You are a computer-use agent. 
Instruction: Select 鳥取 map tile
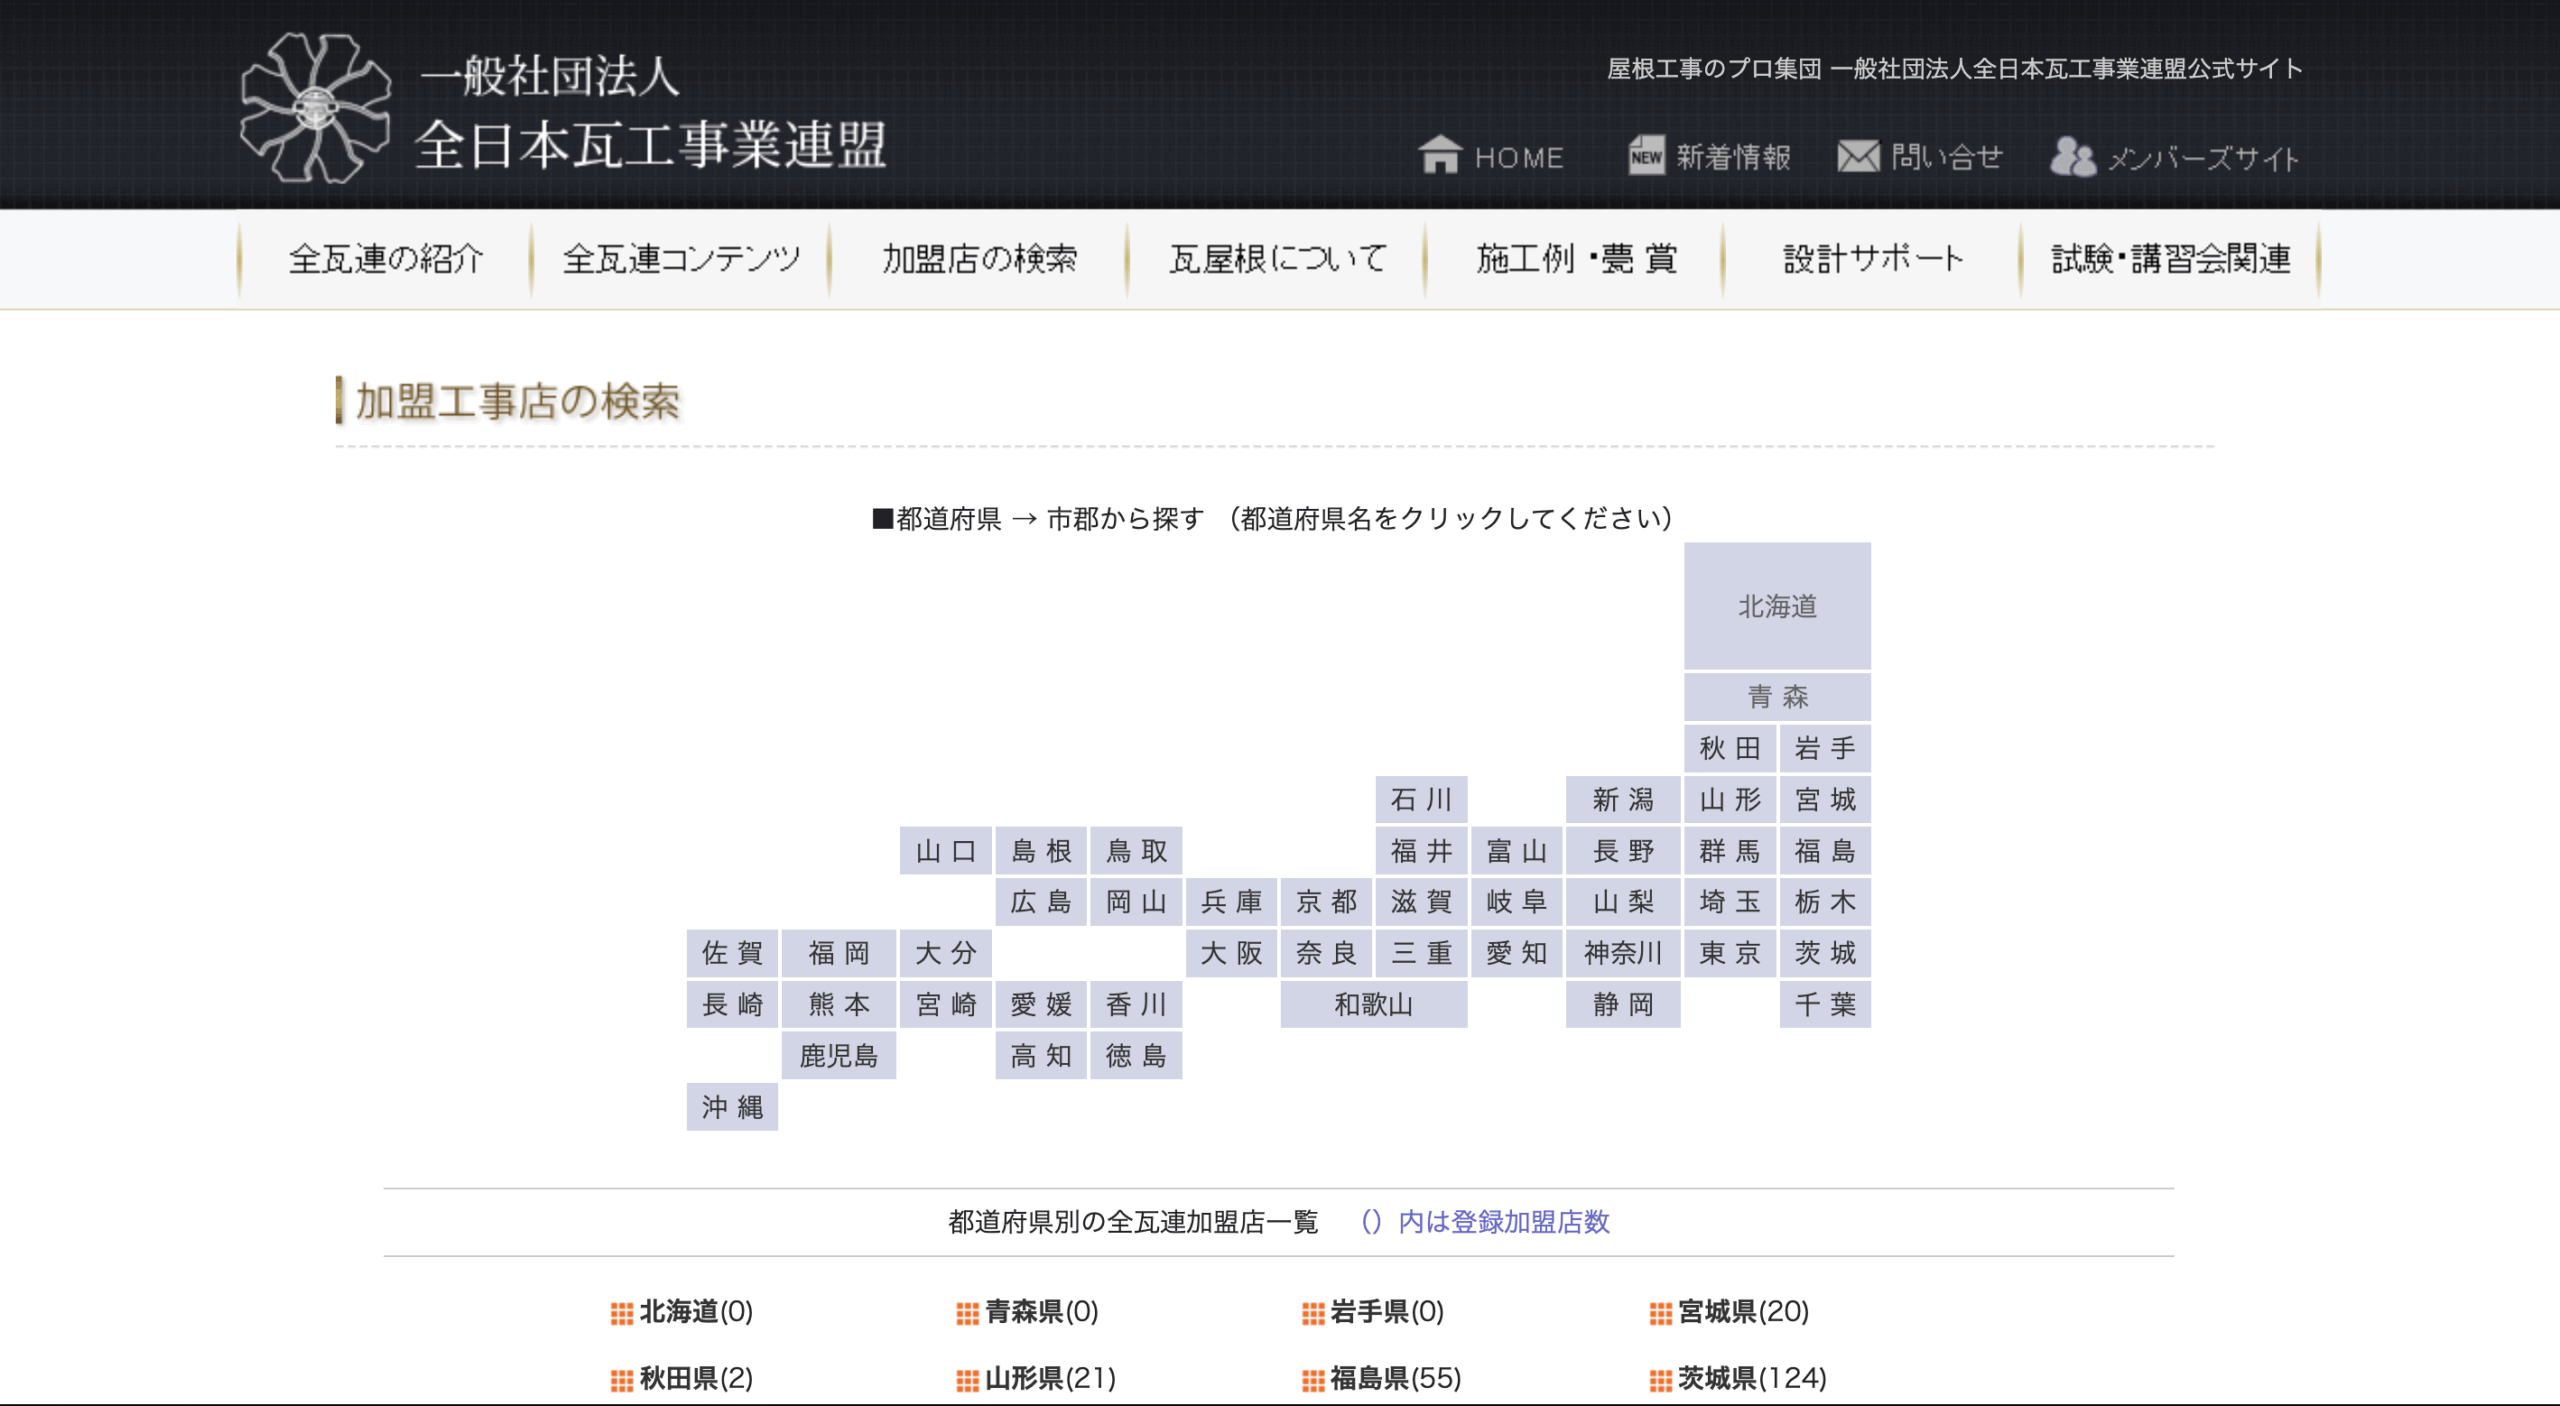pyautogui.click(x=1136, y=851)
